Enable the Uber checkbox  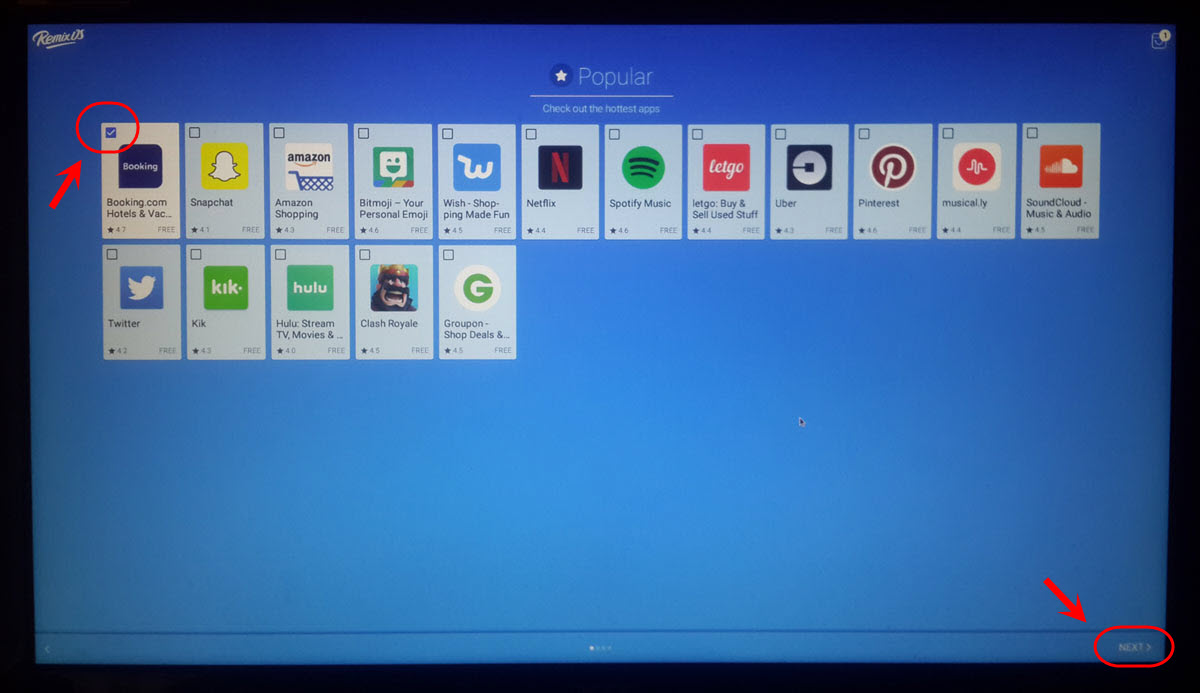point(780,133)
